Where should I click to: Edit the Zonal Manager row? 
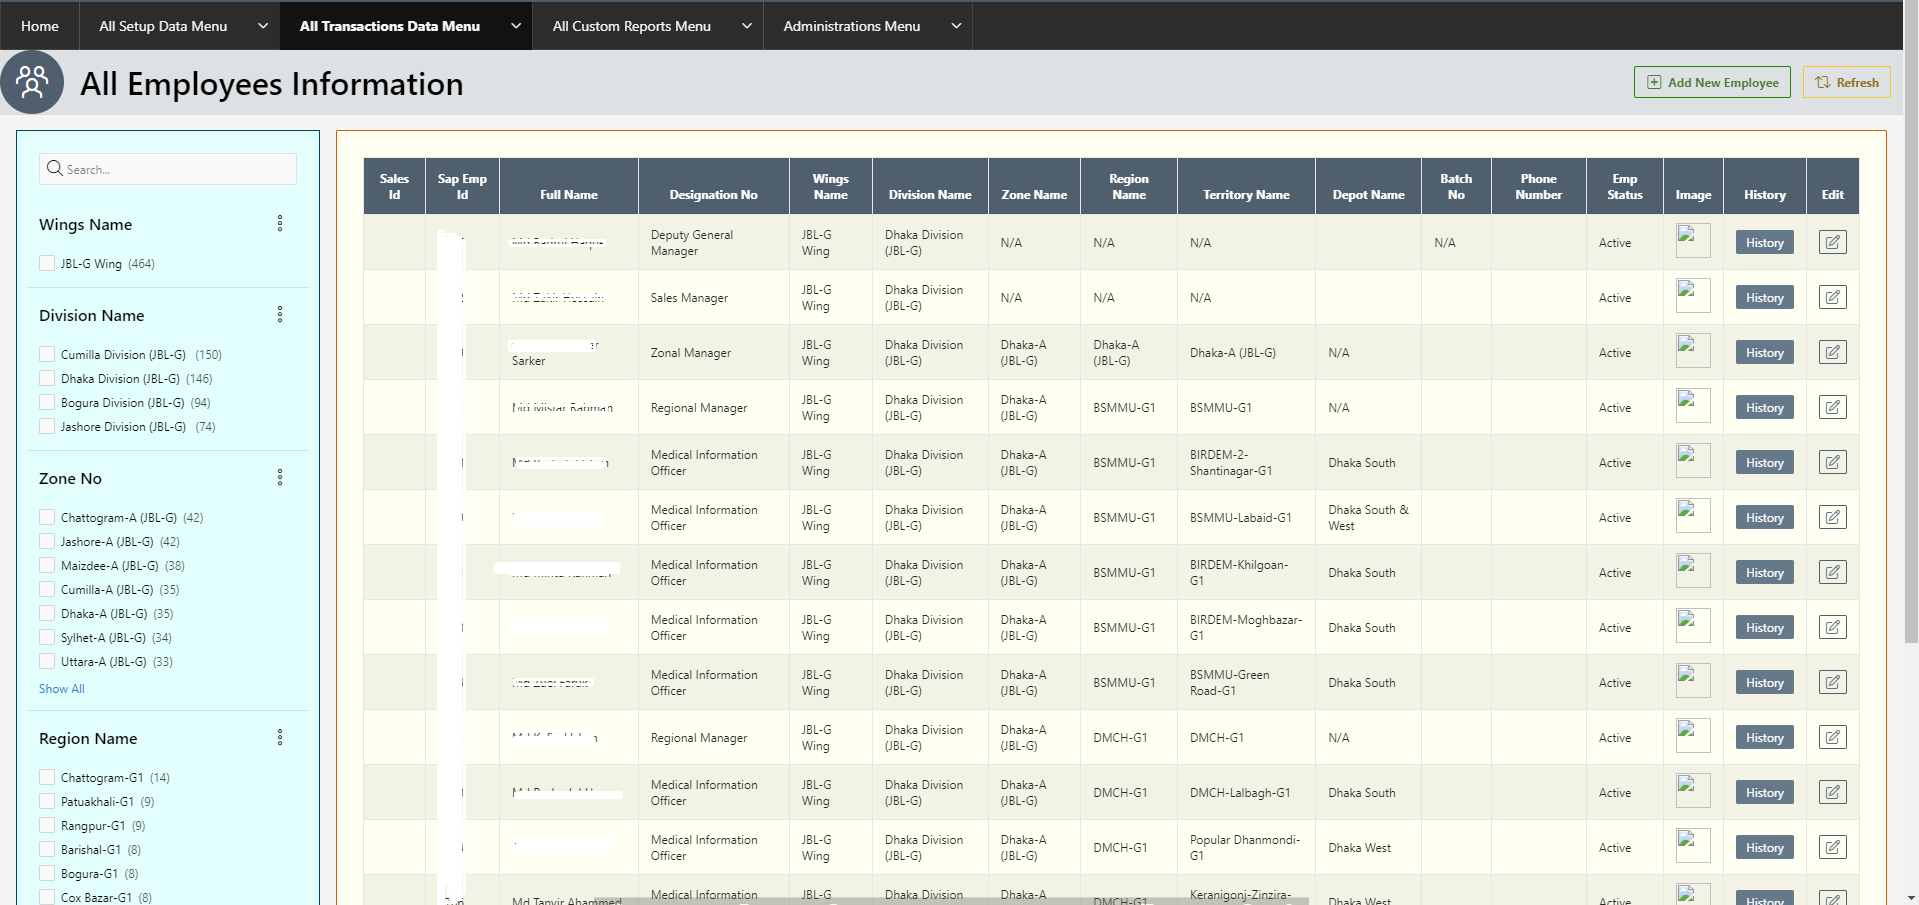pyautogui.click(x=1832, y=352)
